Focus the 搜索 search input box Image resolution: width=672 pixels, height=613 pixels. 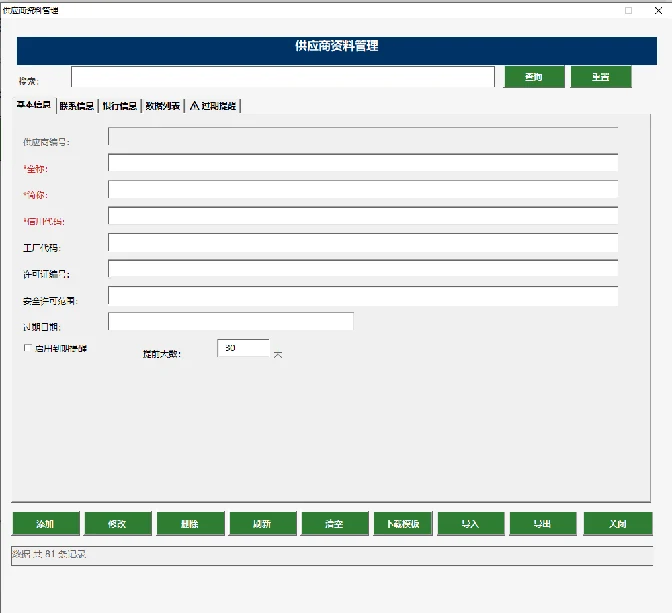click(x=283, y=77)
